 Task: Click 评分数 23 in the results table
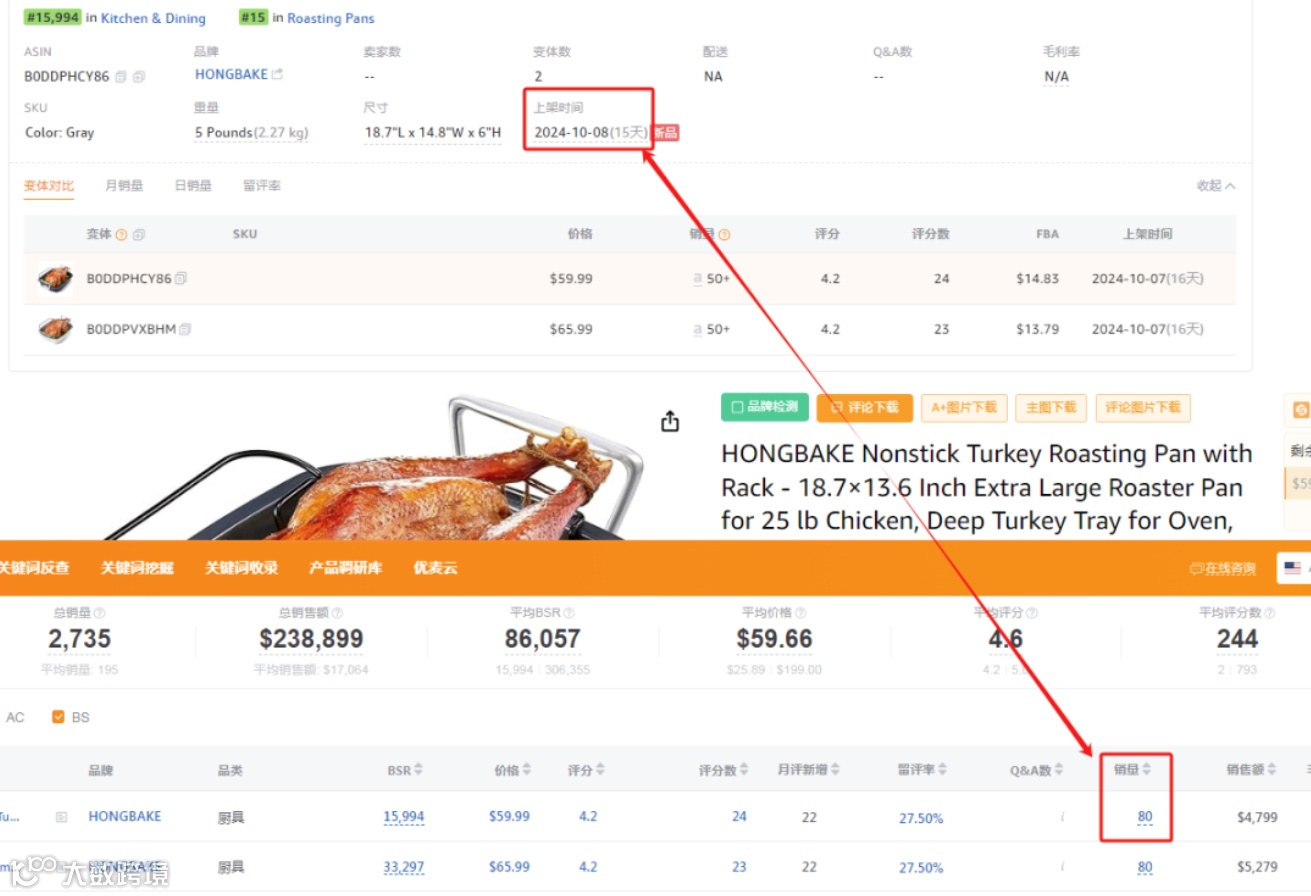739,866
